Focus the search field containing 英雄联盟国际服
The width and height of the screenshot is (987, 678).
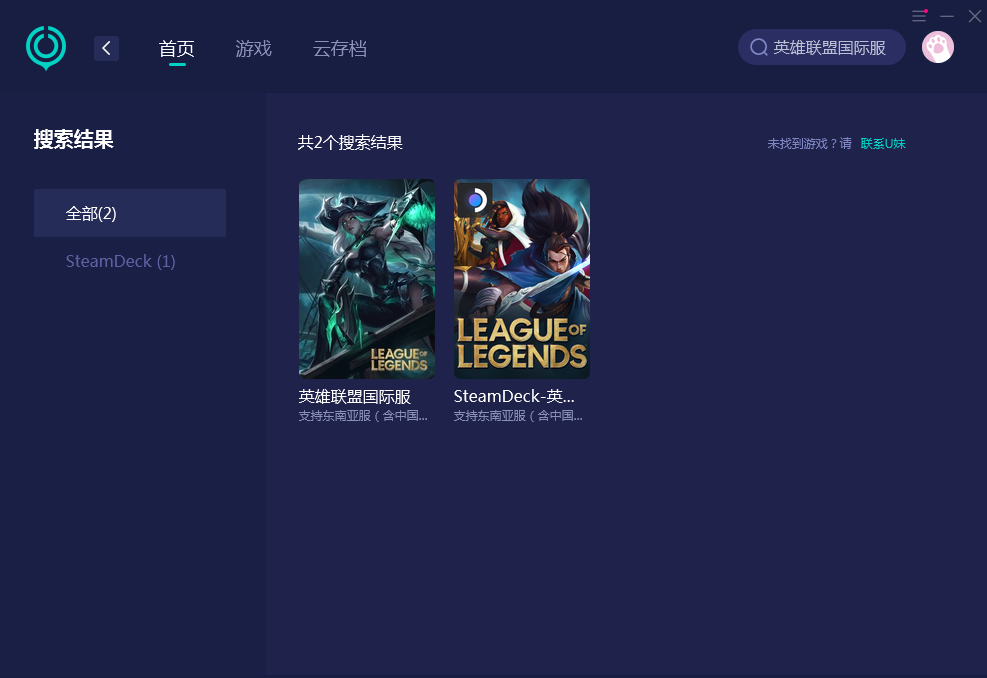click(x=821, y=47)
